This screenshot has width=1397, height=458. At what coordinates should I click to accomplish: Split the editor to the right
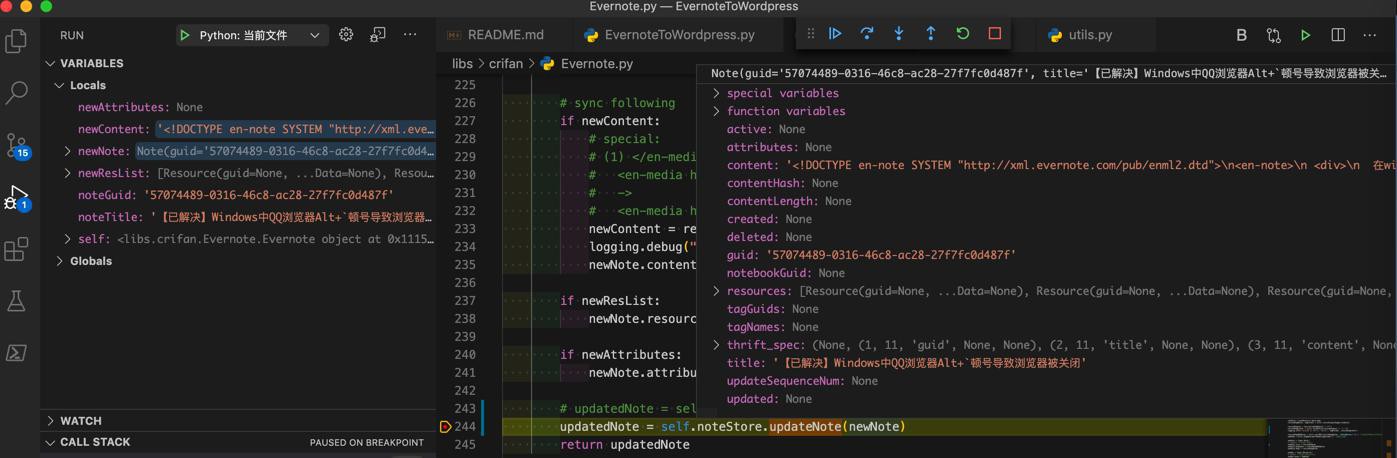pyautogui.click(x=1338, y=34)
